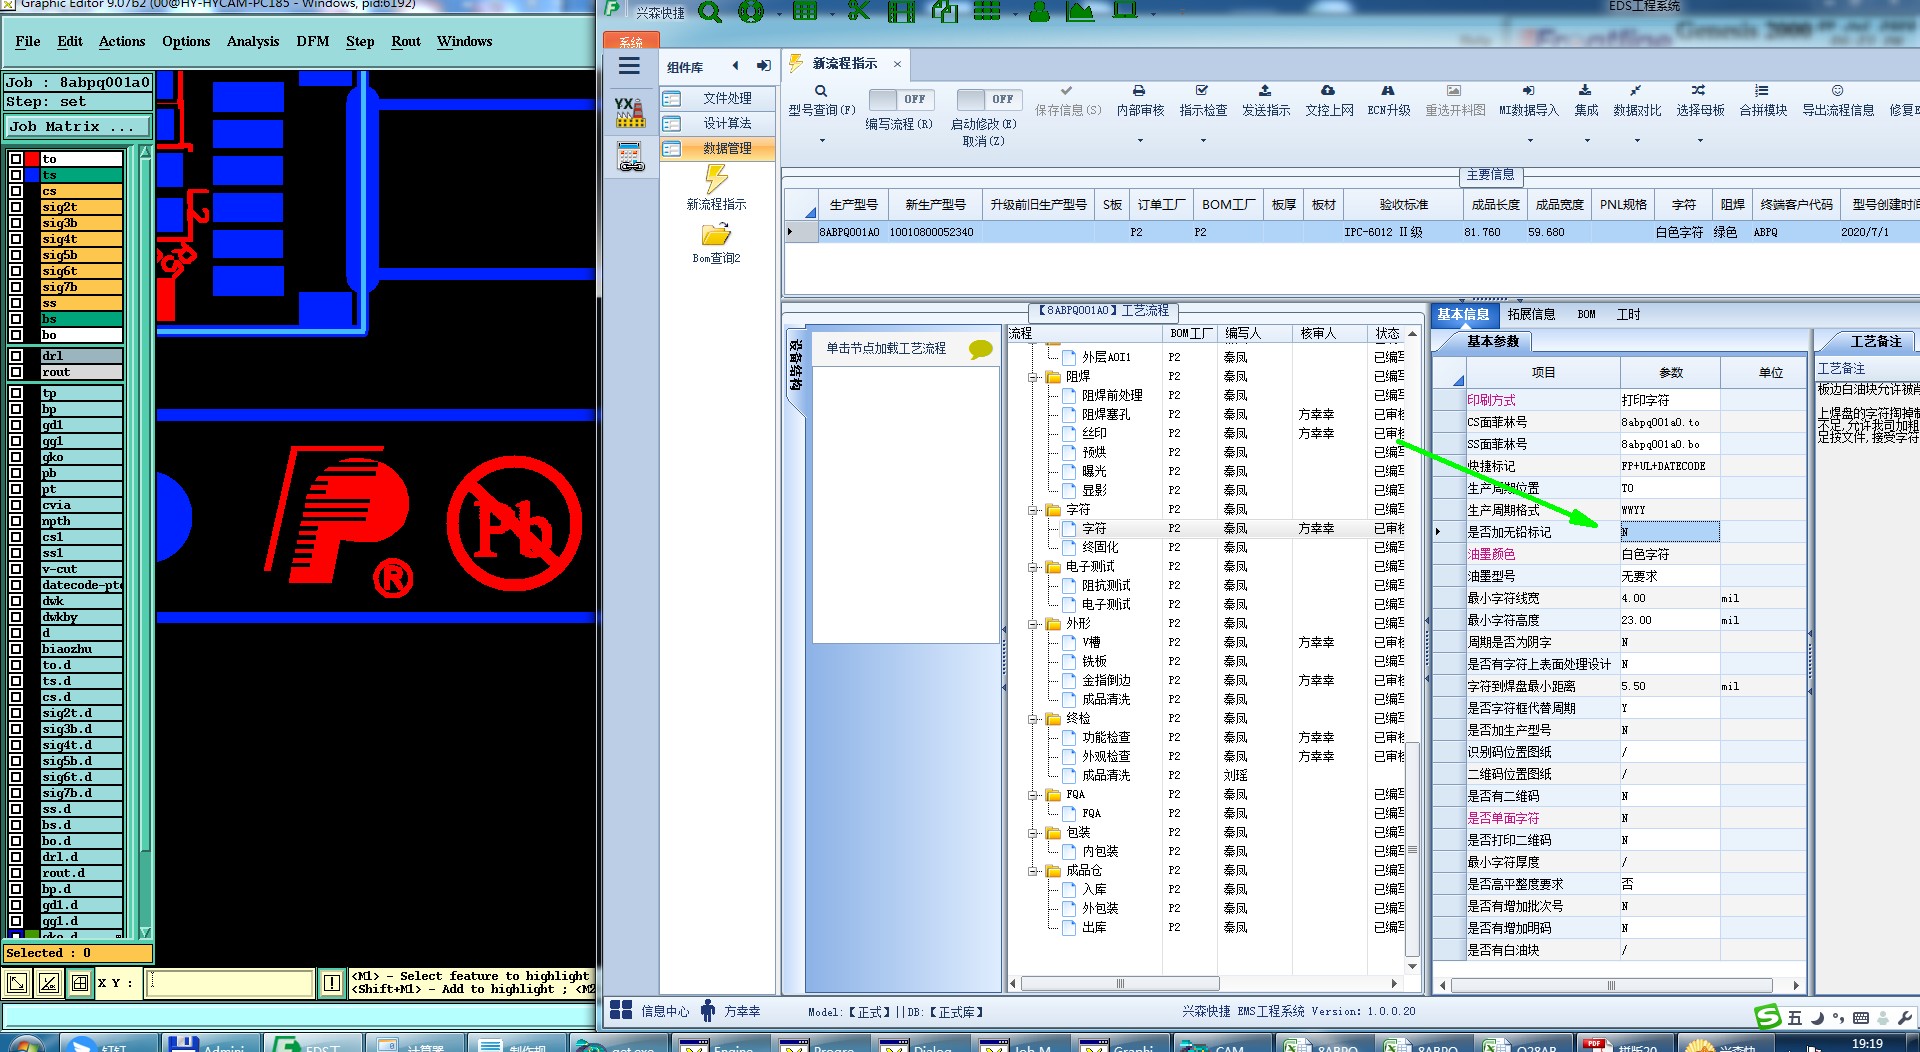
Task: Toggle the checkbox for layer rout
Action: [16, 372]
